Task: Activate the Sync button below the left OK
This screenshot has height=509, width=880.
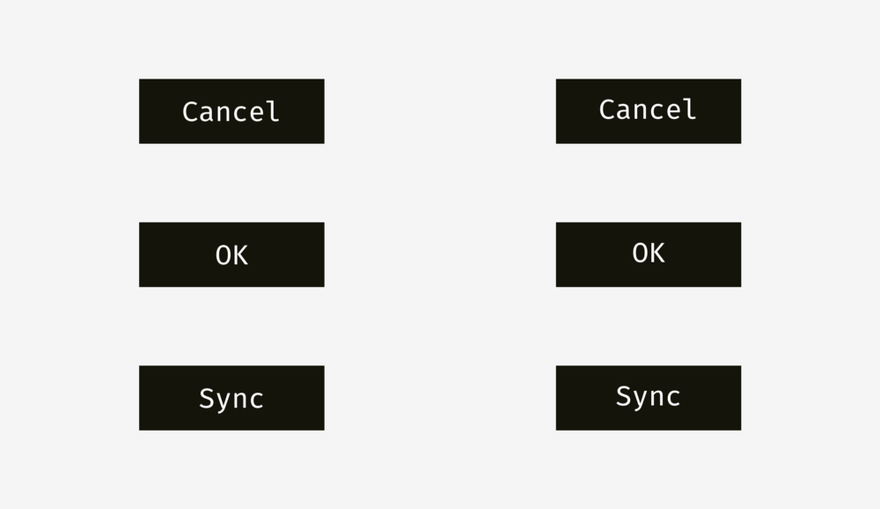Action: tap(232, 398)
